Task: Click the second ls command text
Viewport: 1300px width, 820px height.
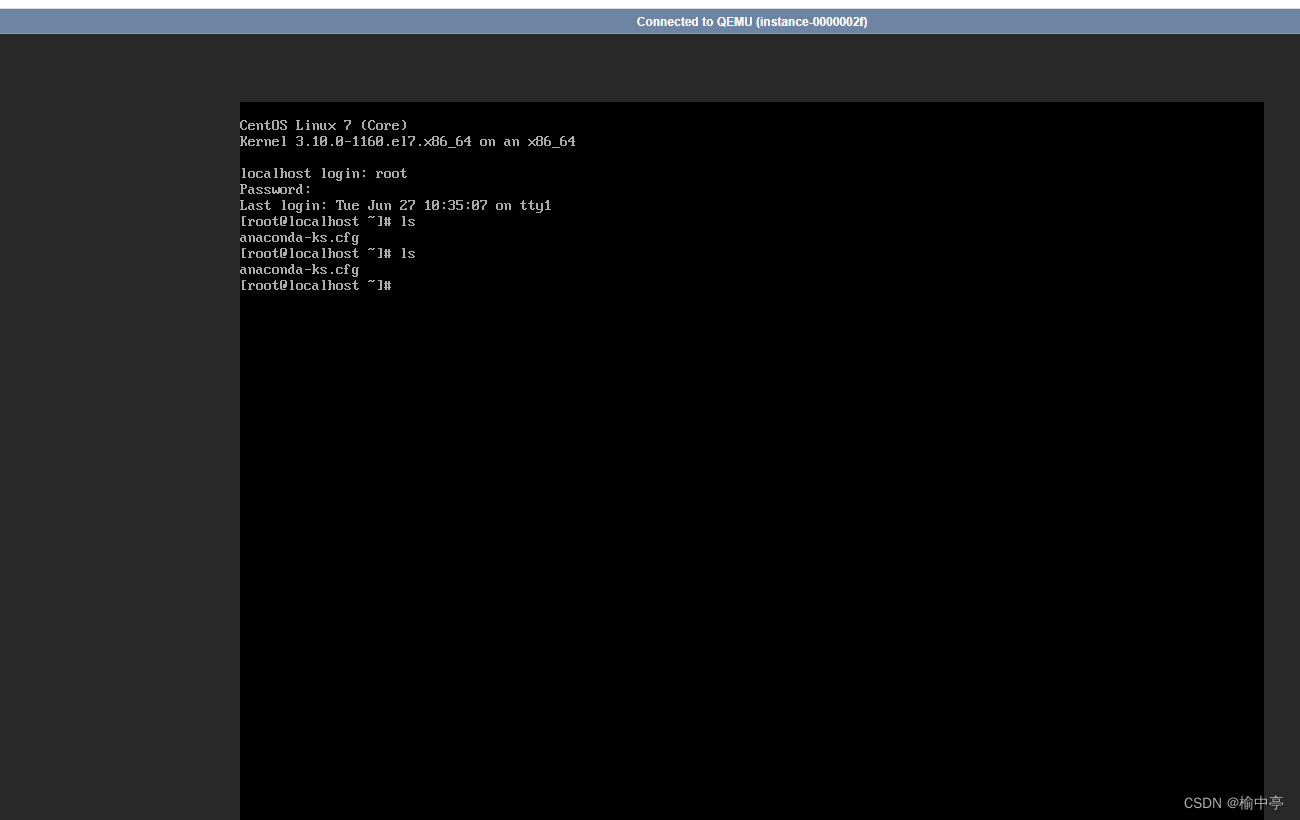Action: coord(408,253)
